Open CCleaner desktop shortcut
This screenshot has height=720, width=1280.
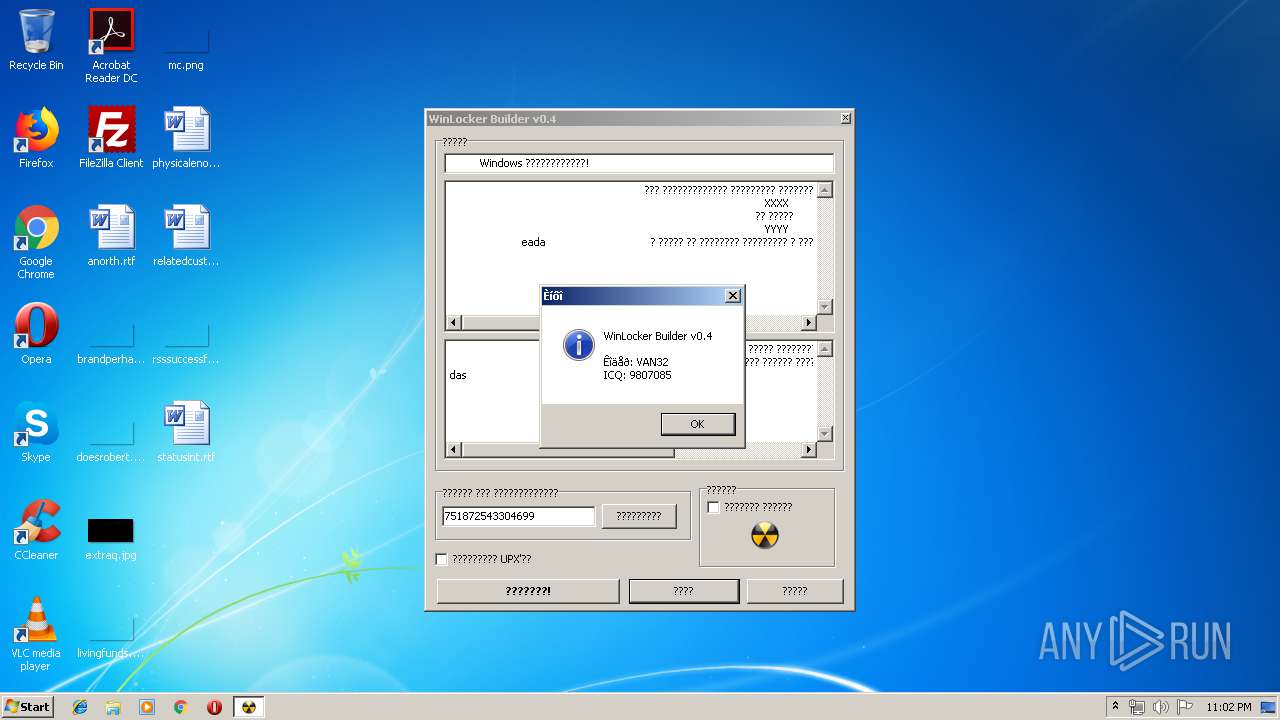point(36,530)
